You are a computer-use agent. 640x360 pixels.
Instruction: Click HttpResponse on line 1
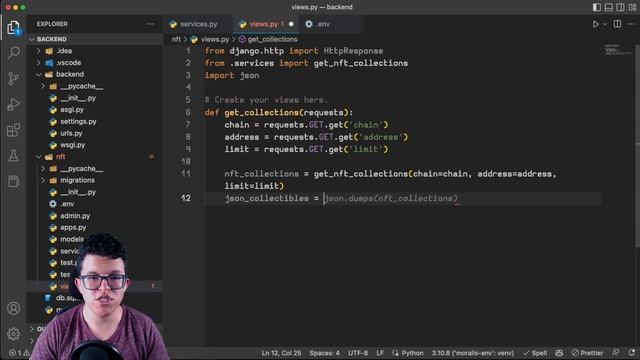pyautogui.click(x=353, y=51)
